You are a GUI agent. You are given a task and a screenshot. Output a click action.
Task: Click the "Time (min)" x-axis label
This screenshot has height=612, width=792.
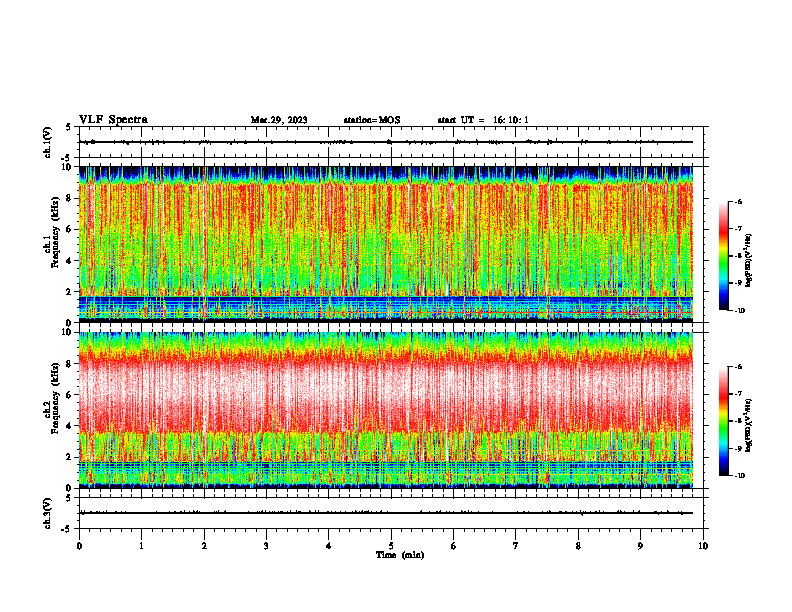pyautogui.click(x=400, y=555)
